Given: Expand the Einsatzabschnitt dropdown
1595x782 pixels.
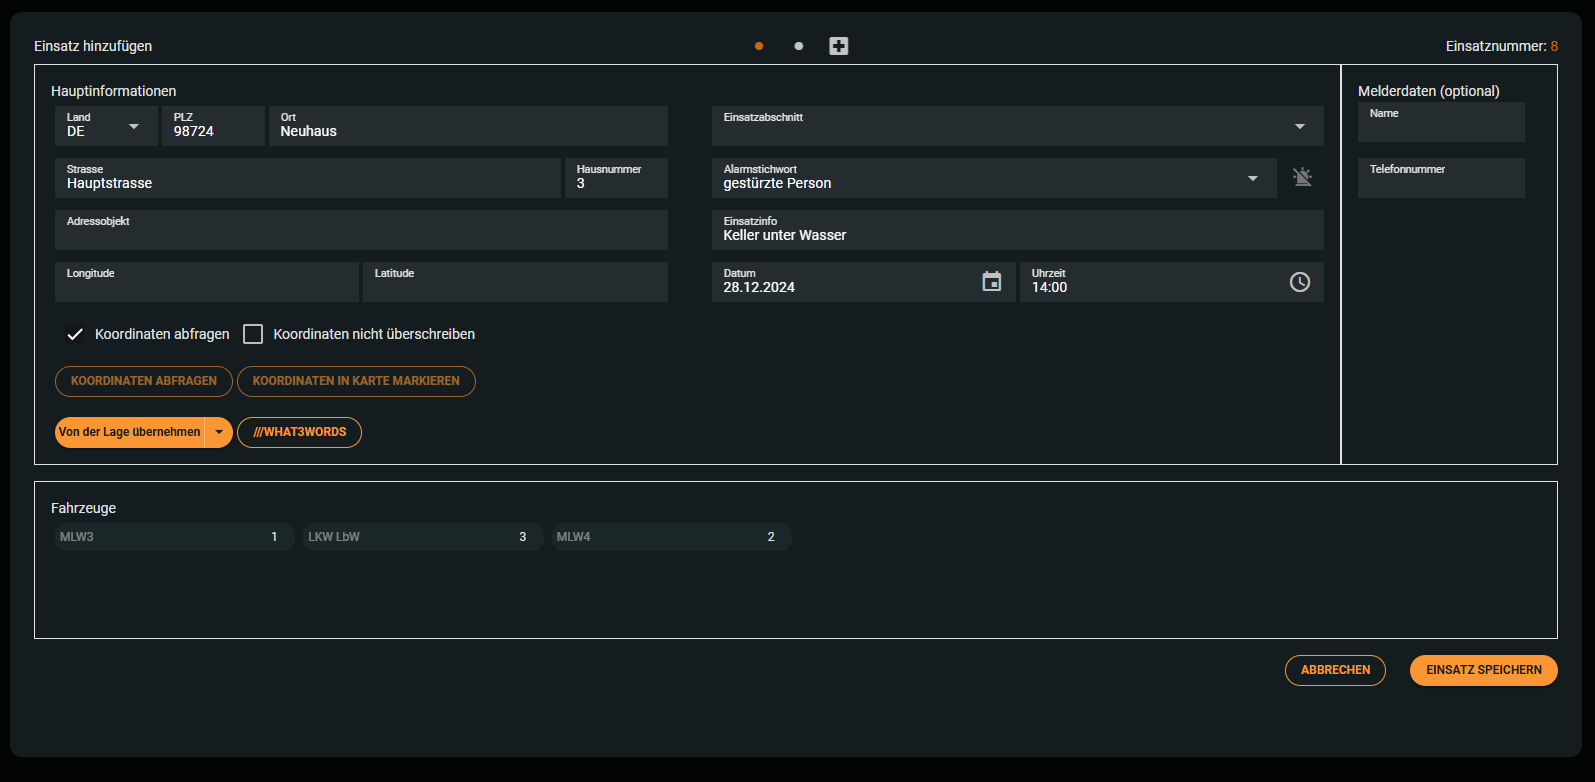Looking at the screenshot, I should [x=1299, y=126].
